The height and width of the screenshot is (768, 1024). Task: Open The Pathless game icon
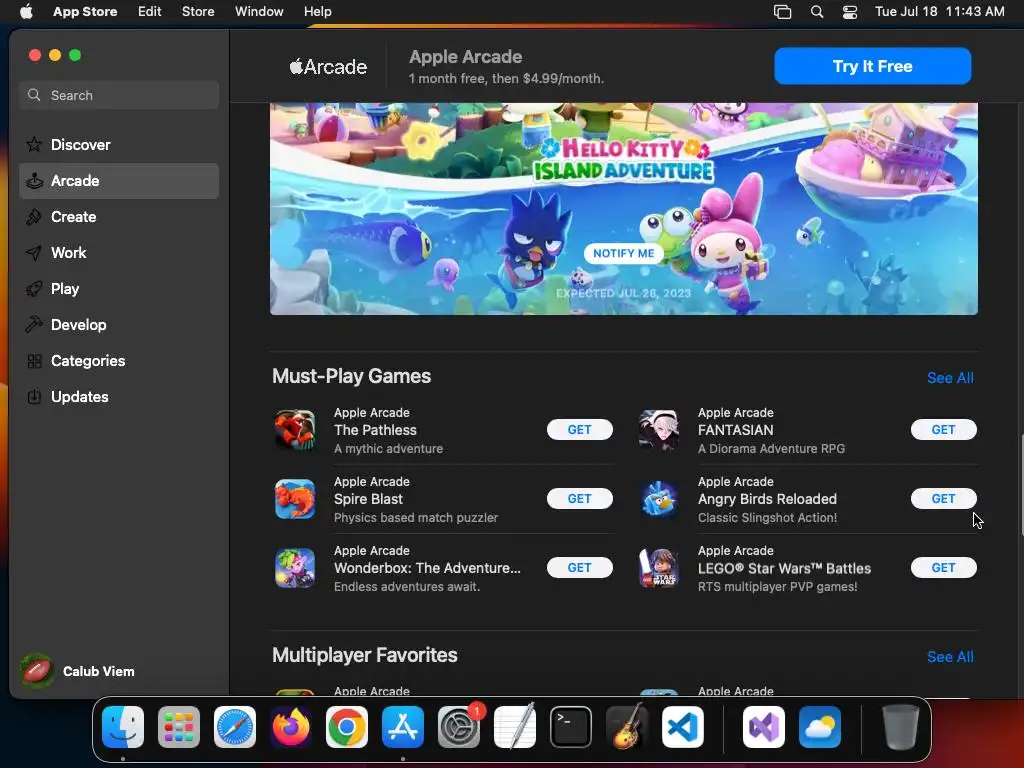[x=295, y=430]
